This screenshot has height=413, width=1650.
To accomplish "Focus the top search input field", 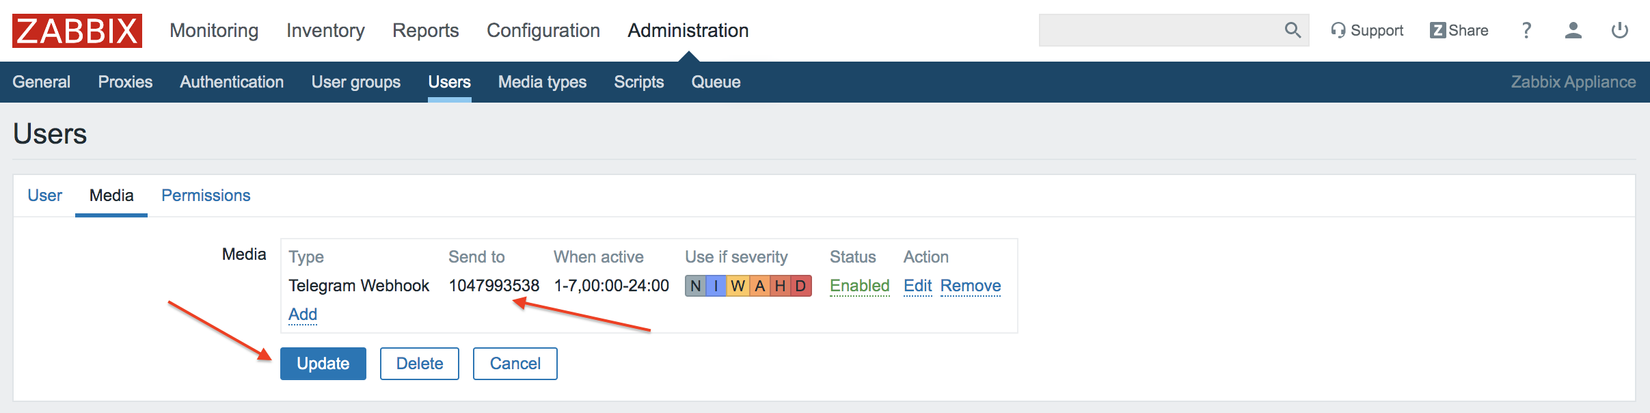I will tap(1160, 31).
